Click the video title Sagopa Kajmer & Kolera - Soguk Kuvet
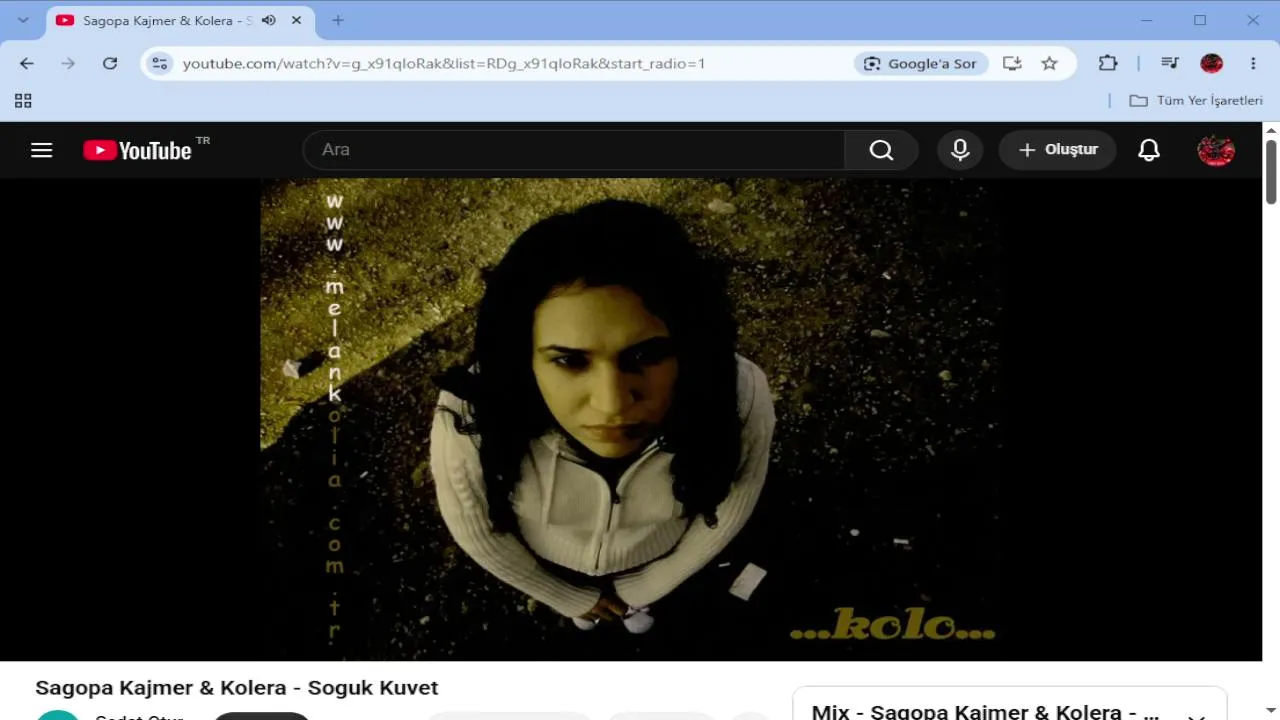This screenshot has height=720, width=1280. [237, 688]
